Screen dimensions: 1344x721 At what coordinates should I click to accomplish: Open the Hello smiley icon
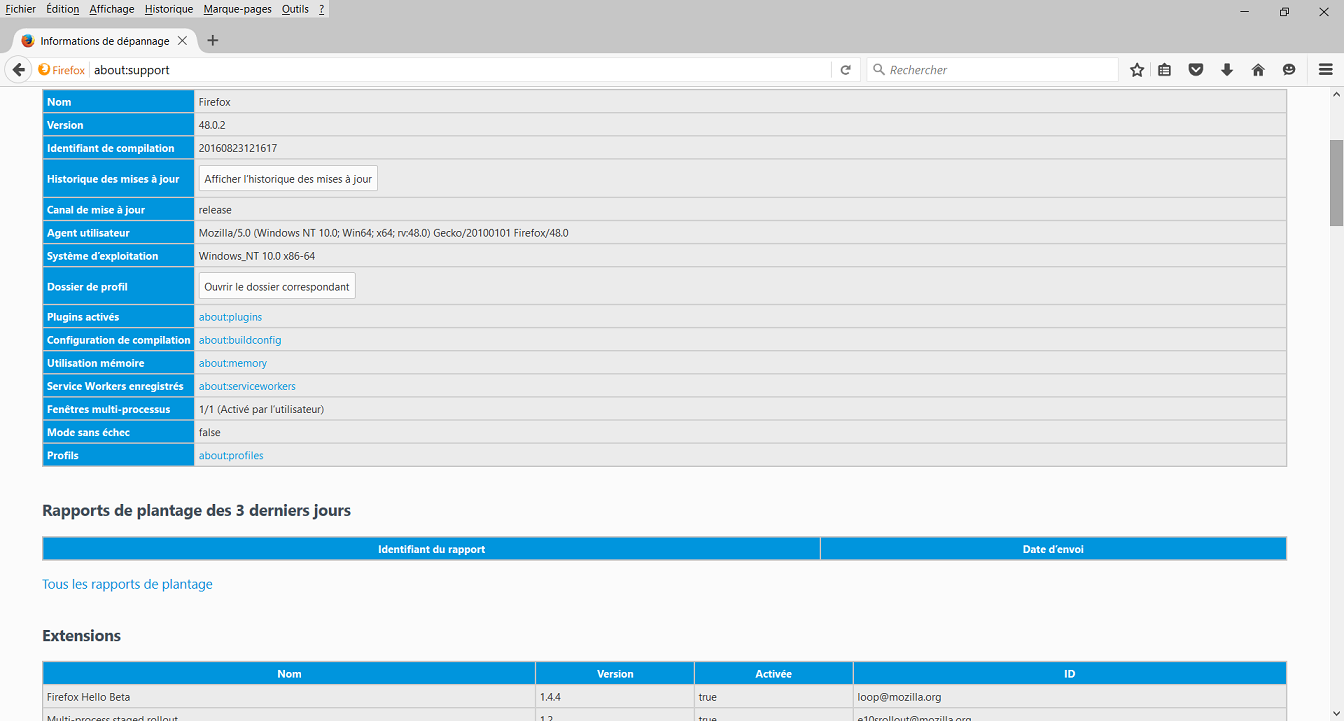(1289, 70)
